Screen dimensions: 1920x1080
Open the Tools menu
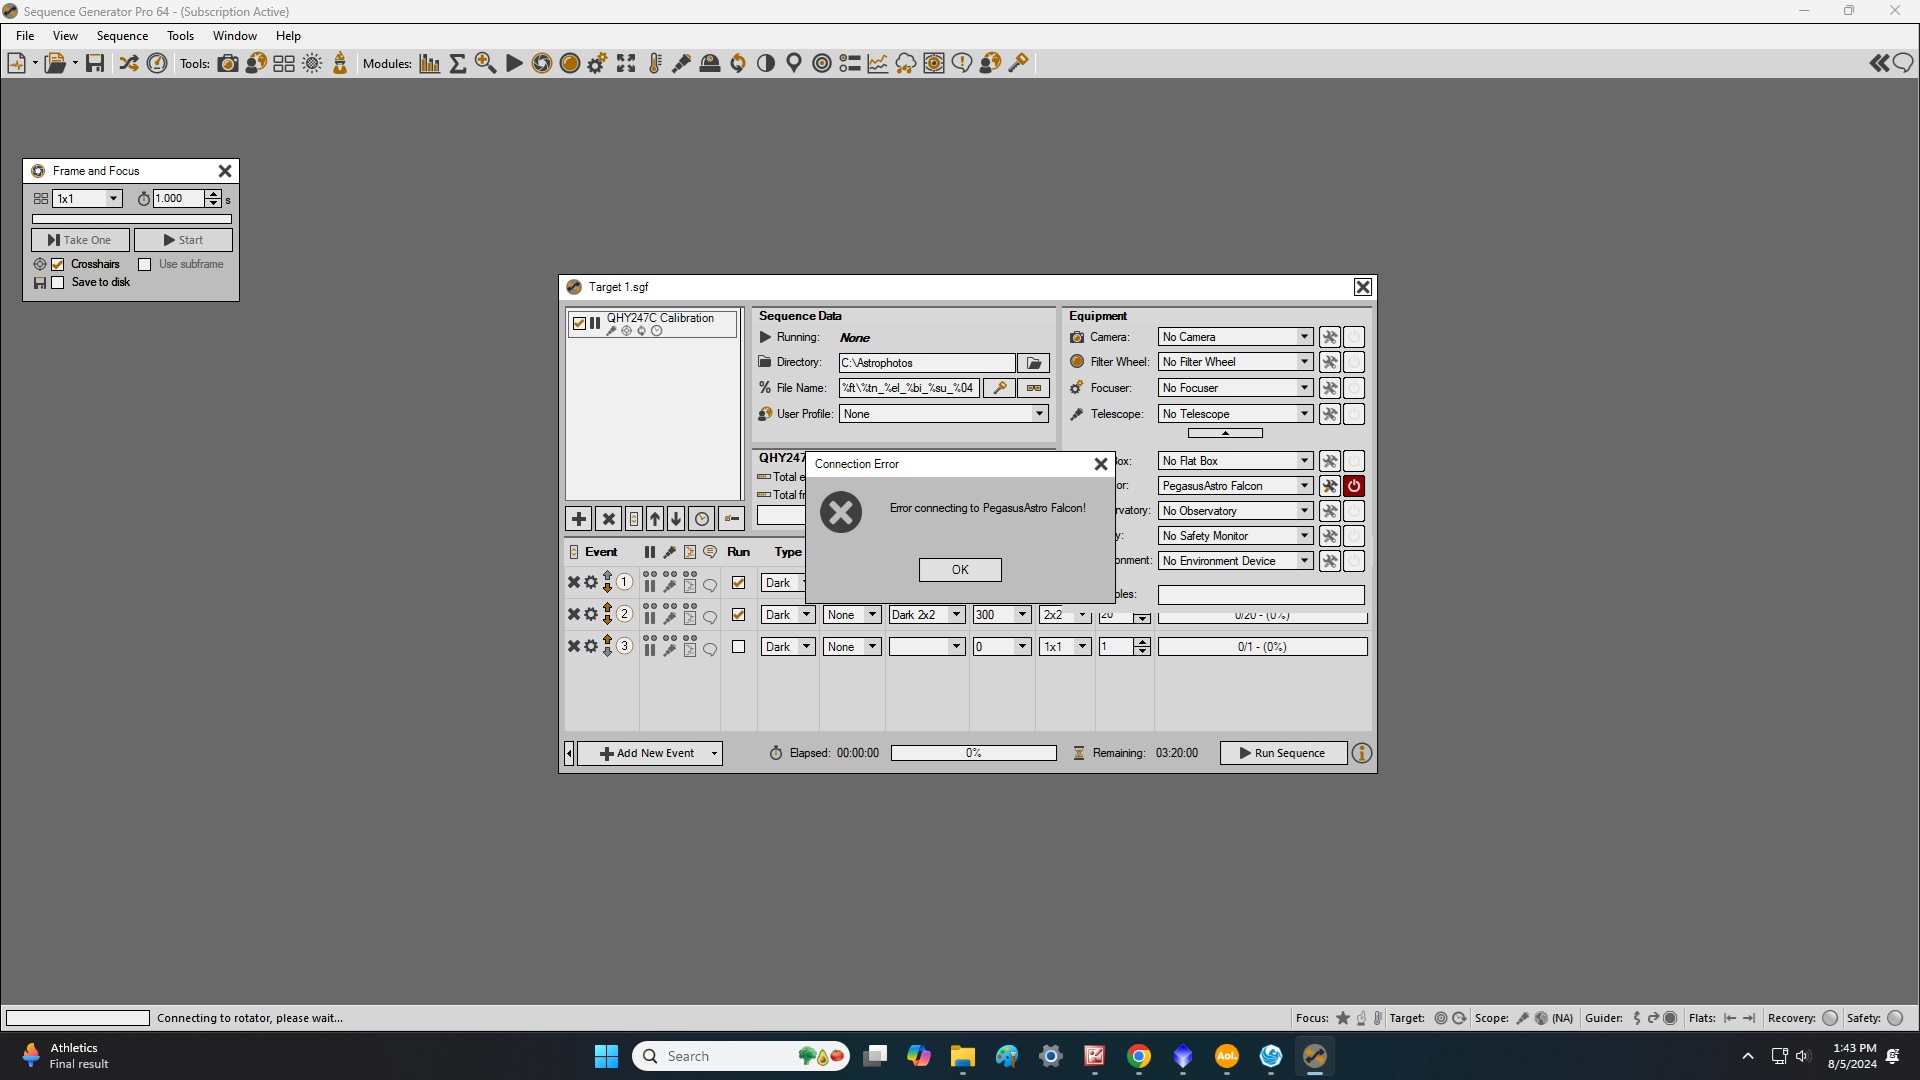pos(180,36)
